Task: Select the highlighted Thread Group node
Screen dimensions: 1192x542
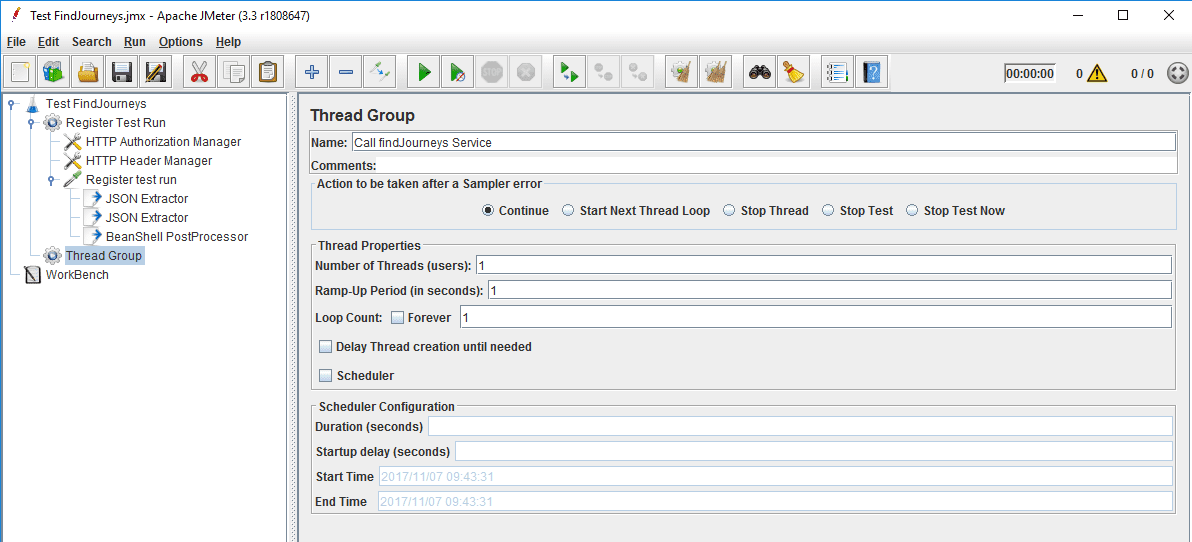Action: [x=104, y=256]
